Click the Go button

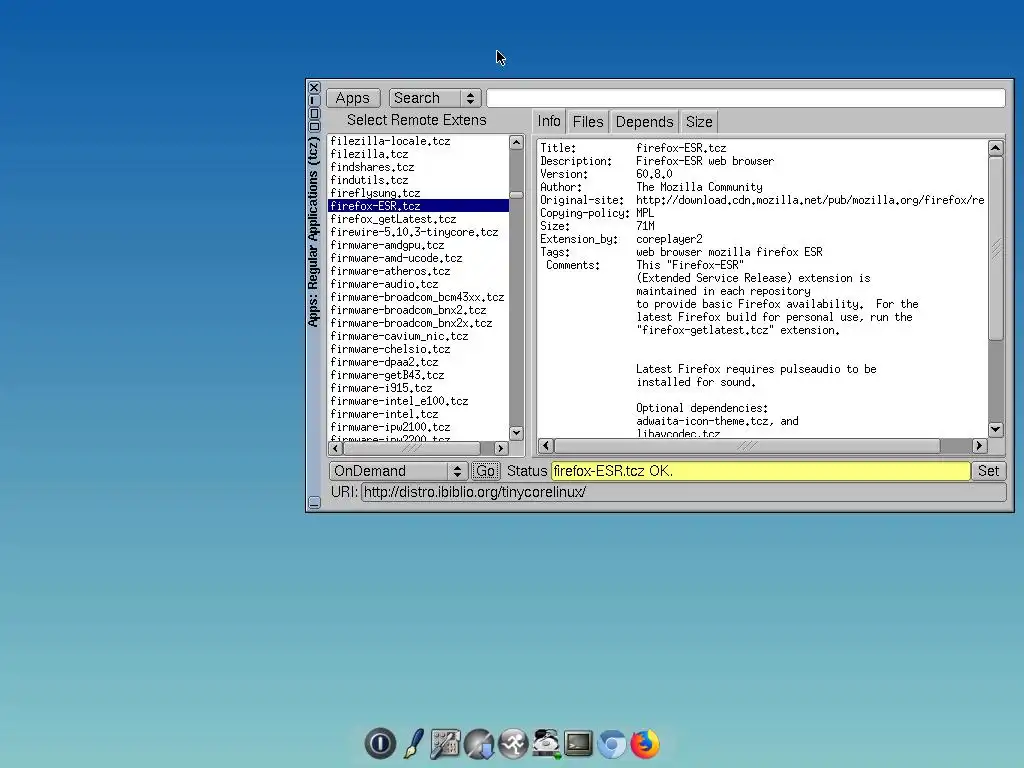pos(485,471)
